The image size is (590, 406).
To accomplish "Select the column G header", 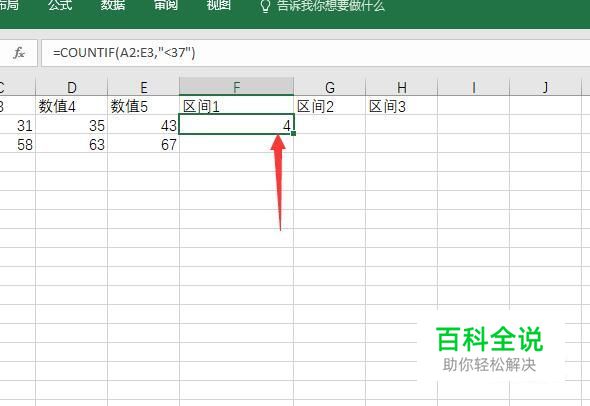I will point(330,87).
